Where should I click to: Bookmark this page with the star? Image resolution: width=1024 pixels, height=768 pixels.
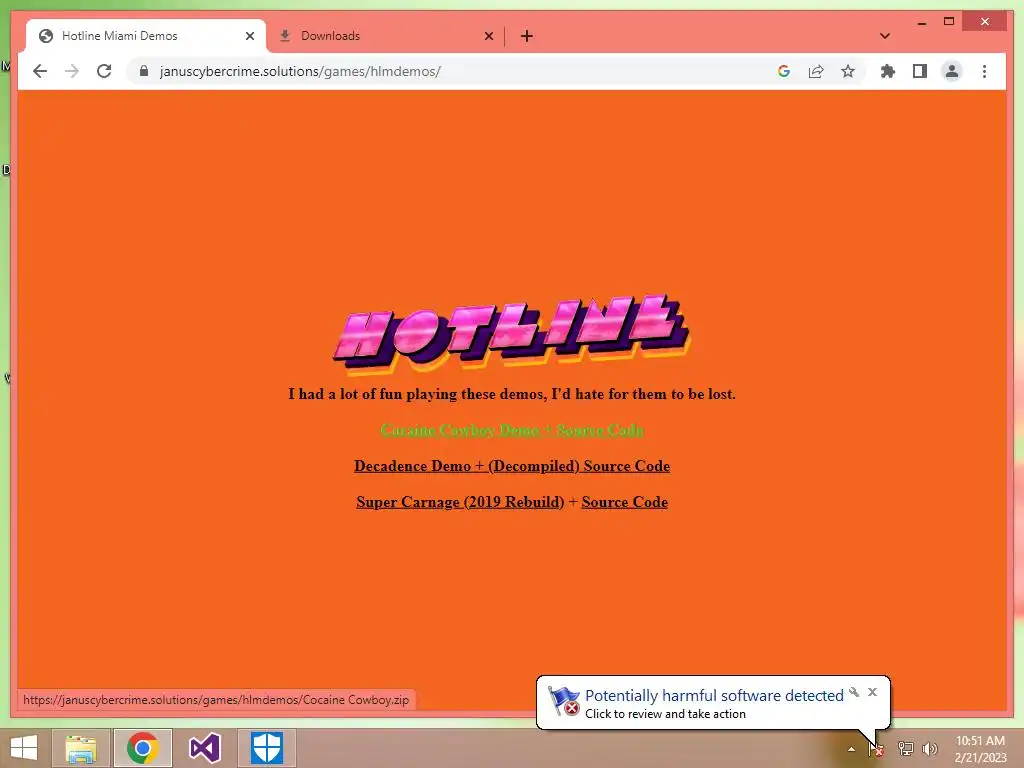[x=848, y=71]
